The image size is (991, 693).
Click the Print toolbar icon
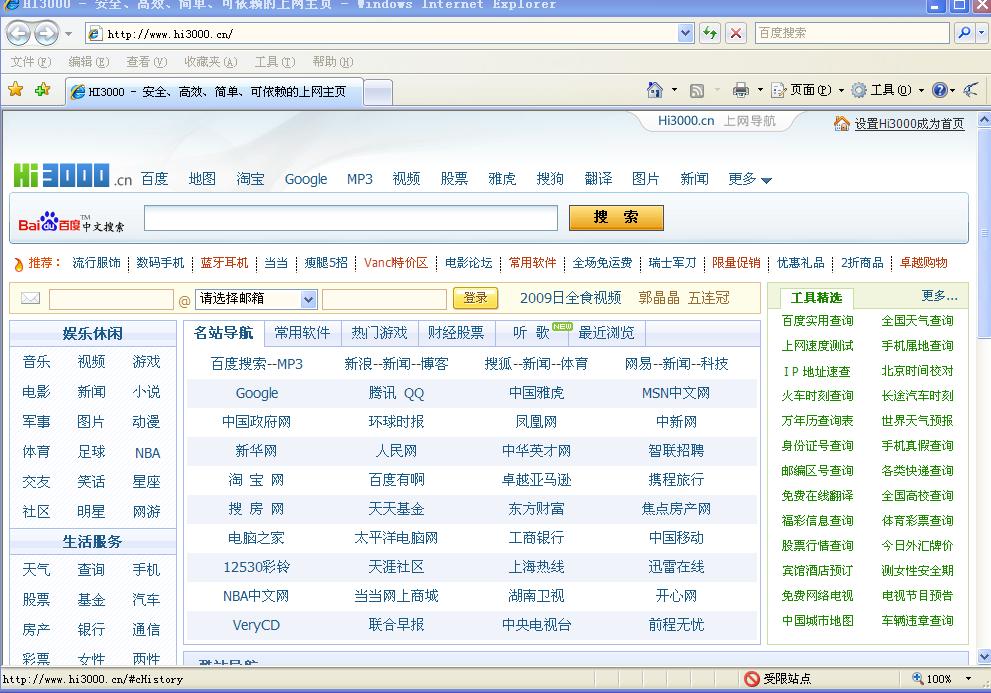(740, 90)
